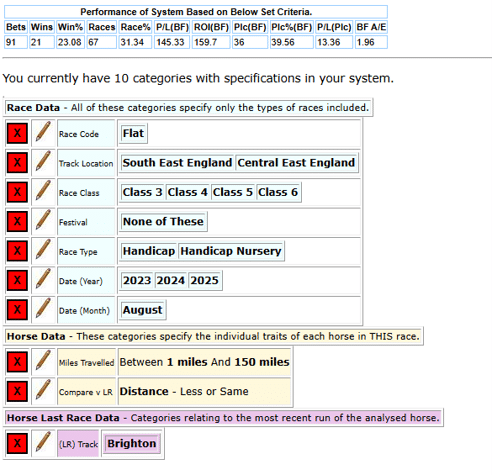Select the None of These festival tag

[x=163, y=221]
